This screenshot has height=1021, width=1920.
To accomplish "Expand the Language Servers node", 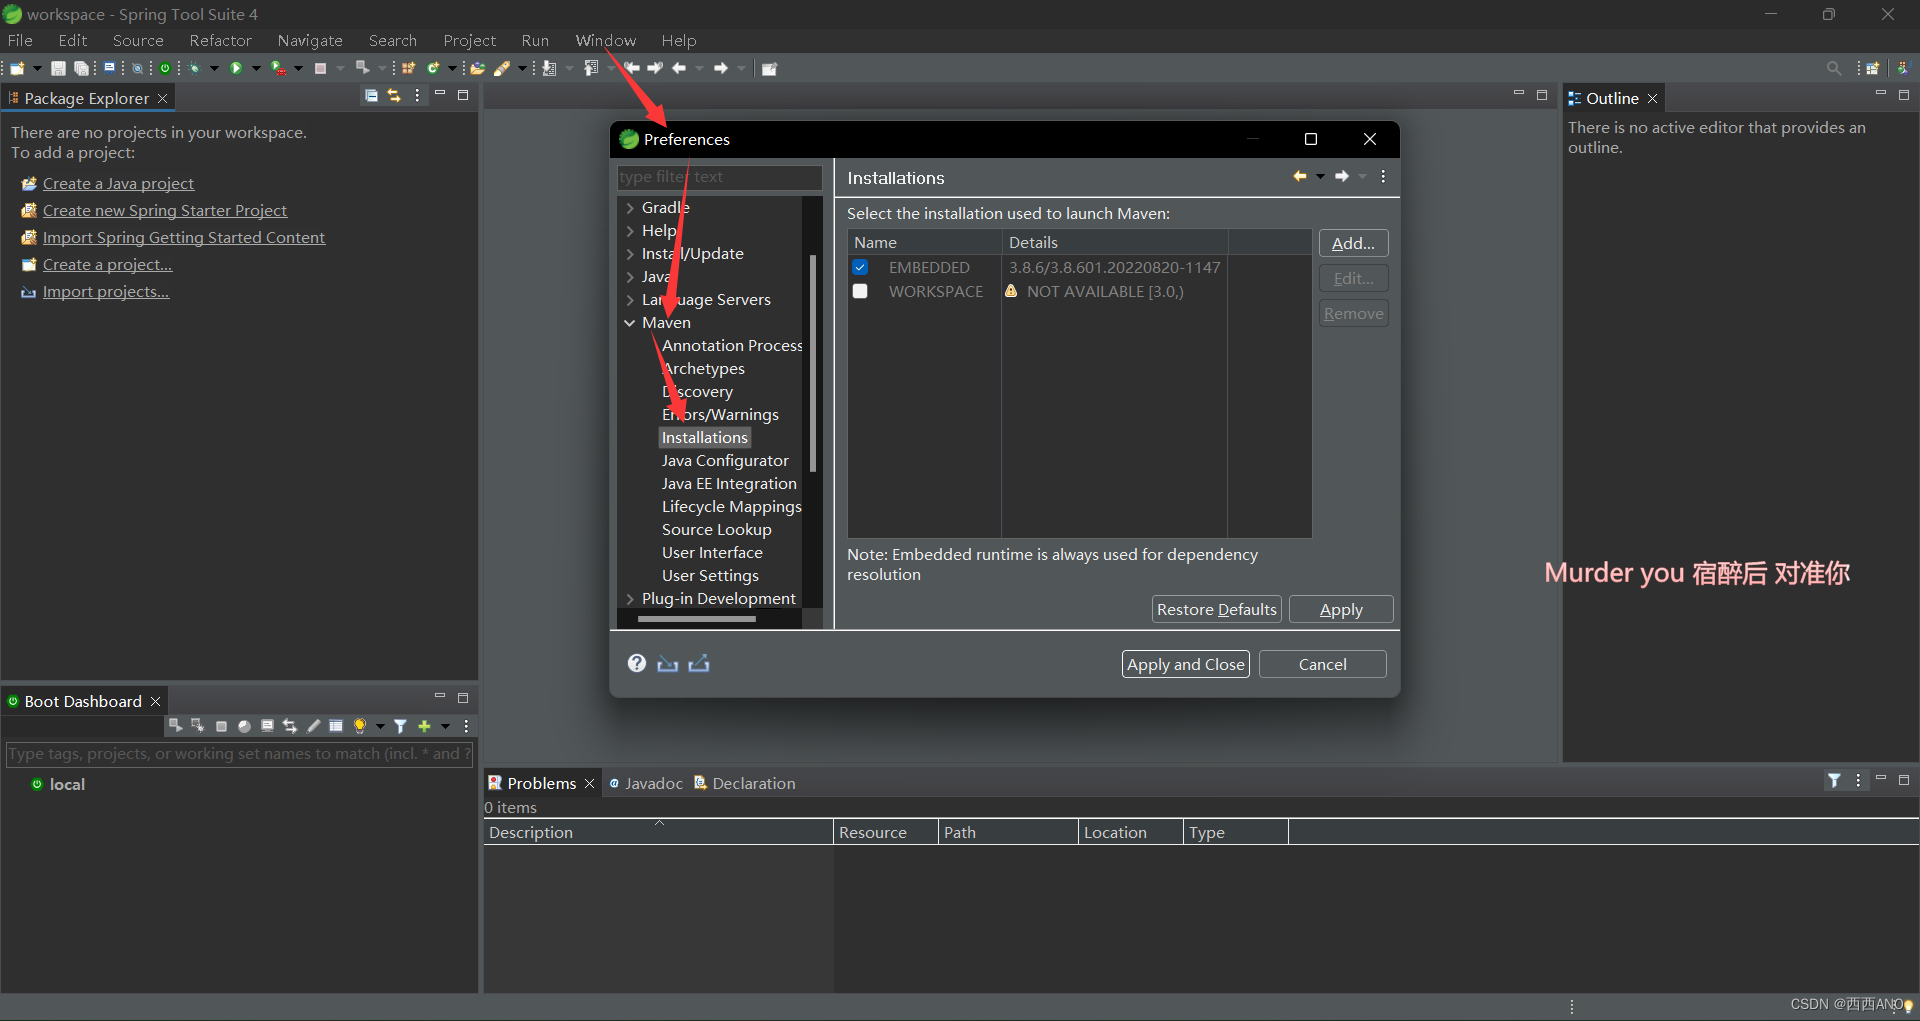I will [x=630, y=300].
